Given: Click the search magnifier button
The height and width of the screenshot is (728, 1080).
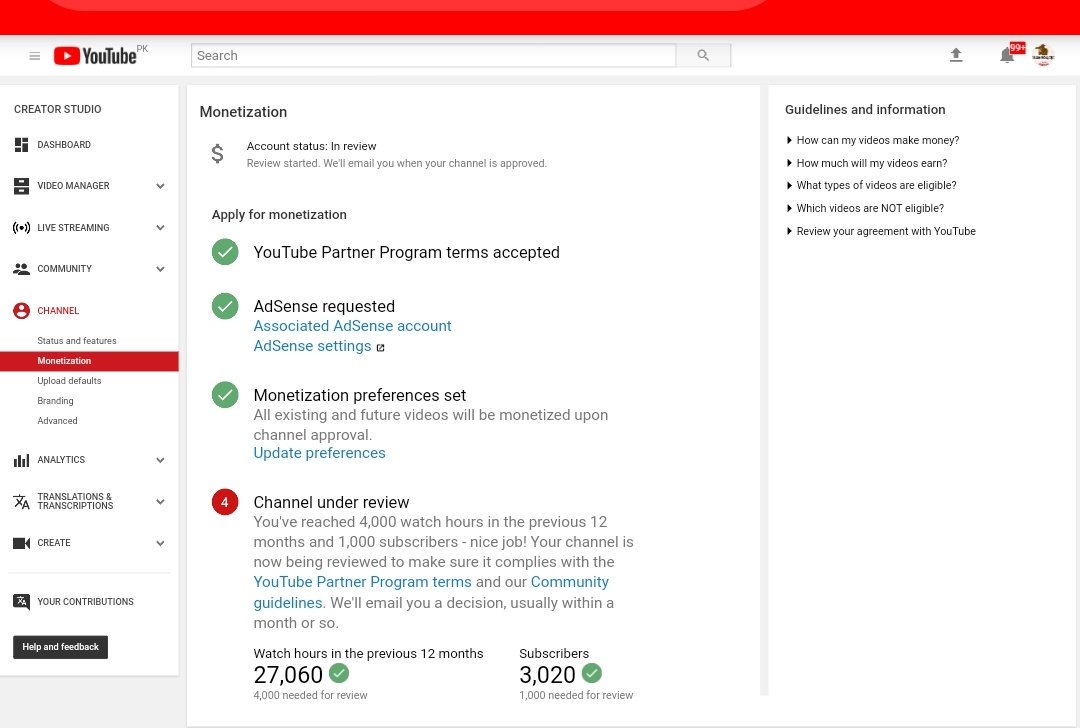Looking at the screenshot, I should point(703,55).
